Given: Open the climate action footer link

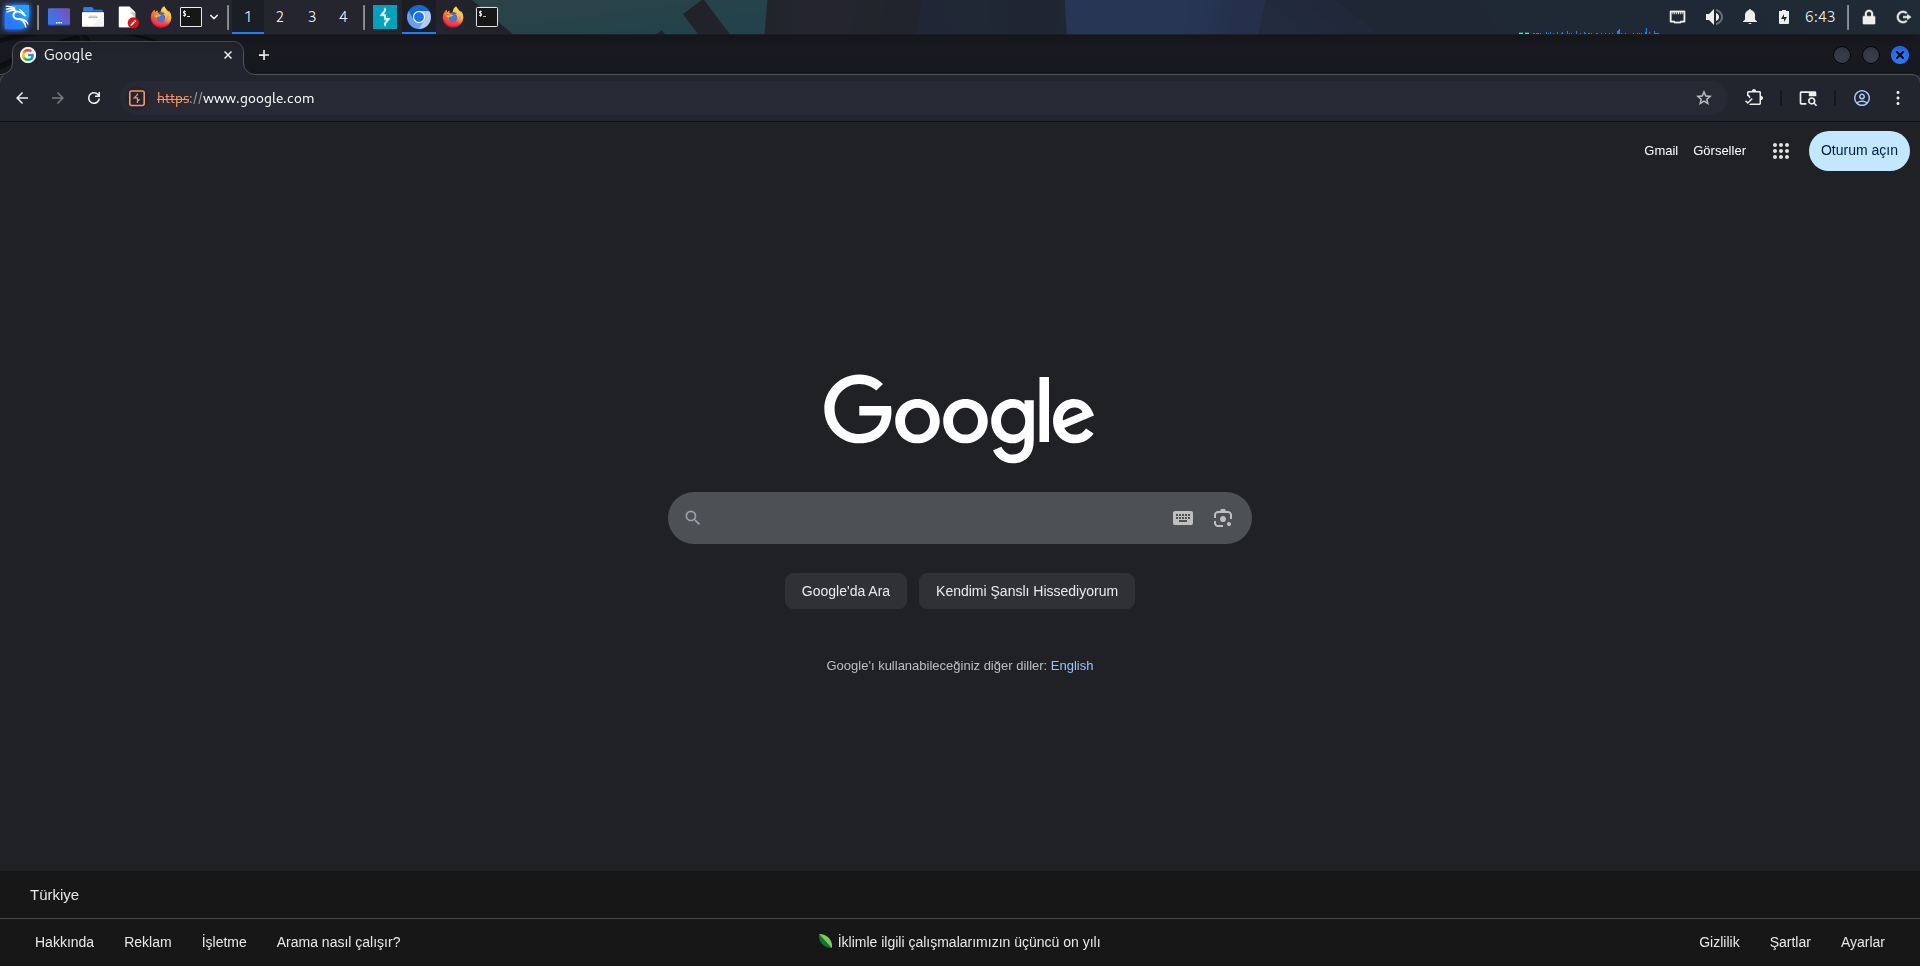Looking at the screenshot, I should pyautogui.click(x=959, y=942).
